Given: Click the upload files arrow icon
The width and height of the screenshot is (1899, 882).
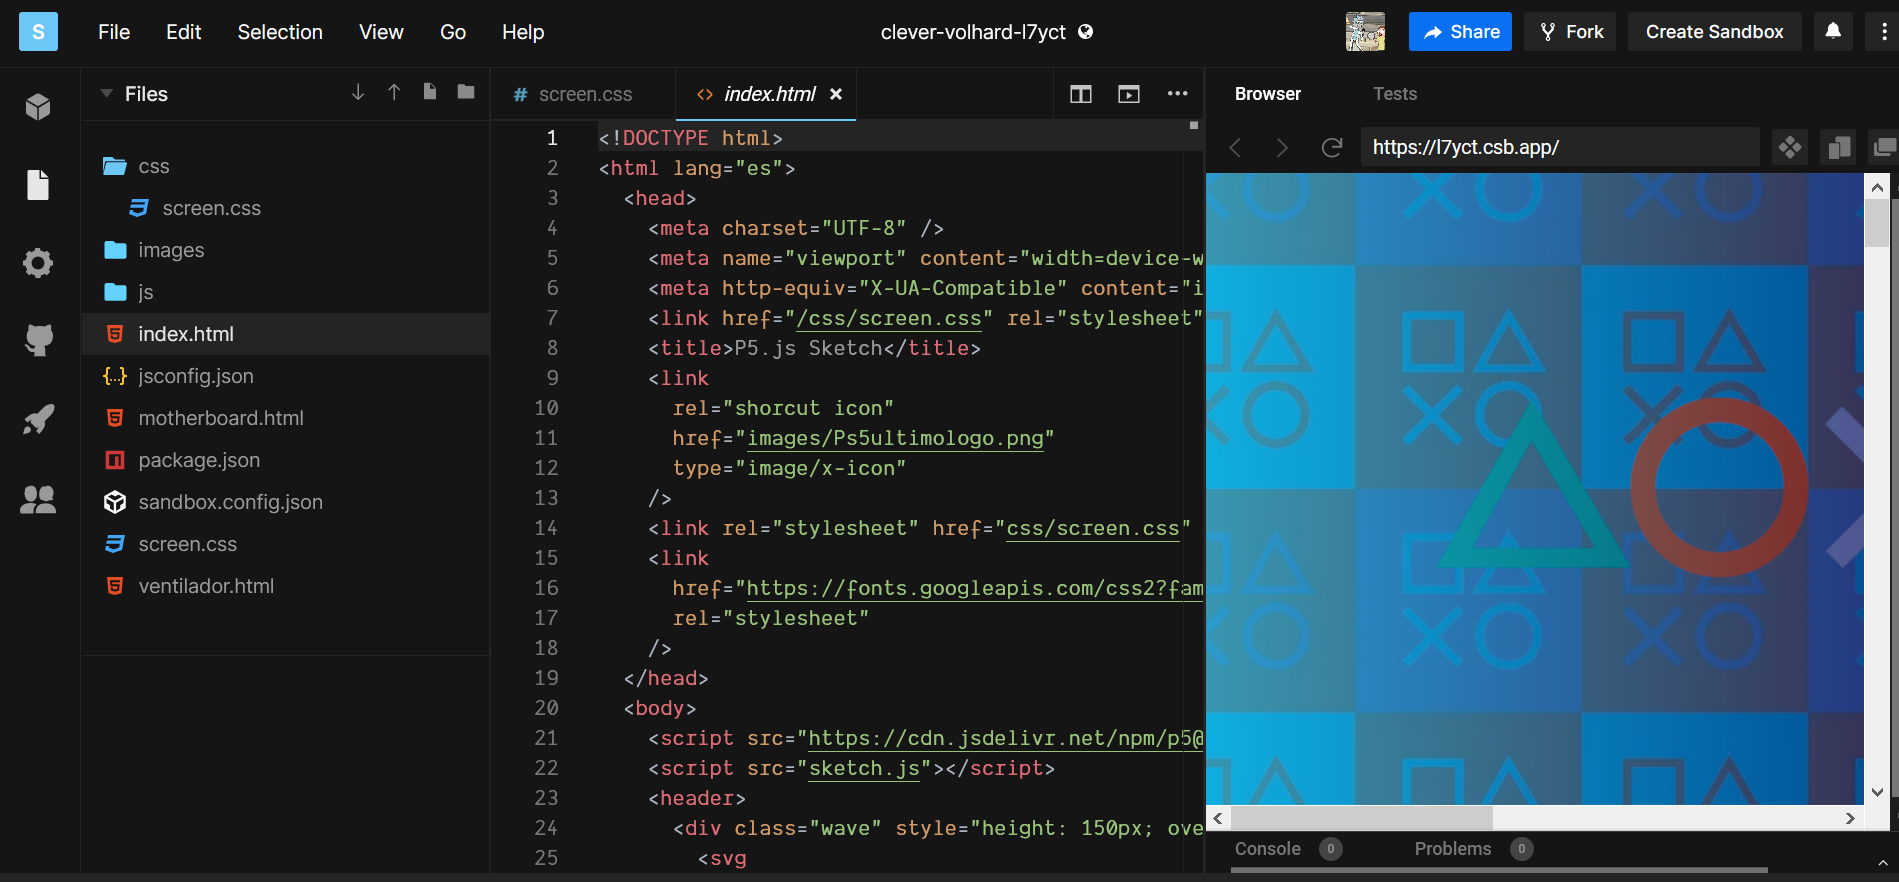Looking at the screenshot, I should pyautogui.click(x=394, y=93).
